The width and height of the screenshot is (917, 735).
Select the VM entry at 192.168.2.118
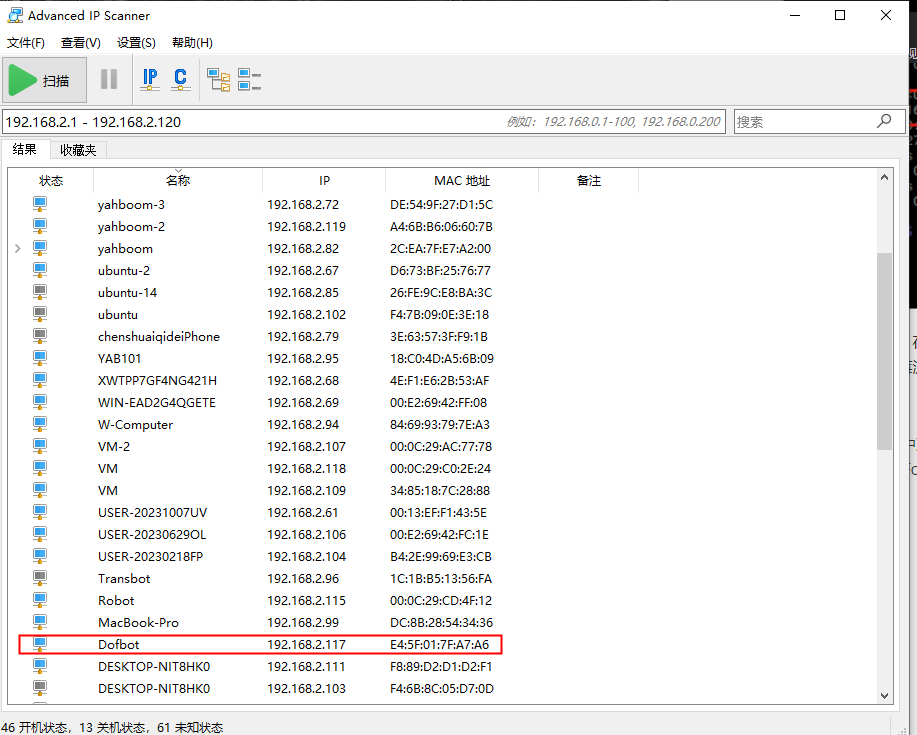point(108,468)
